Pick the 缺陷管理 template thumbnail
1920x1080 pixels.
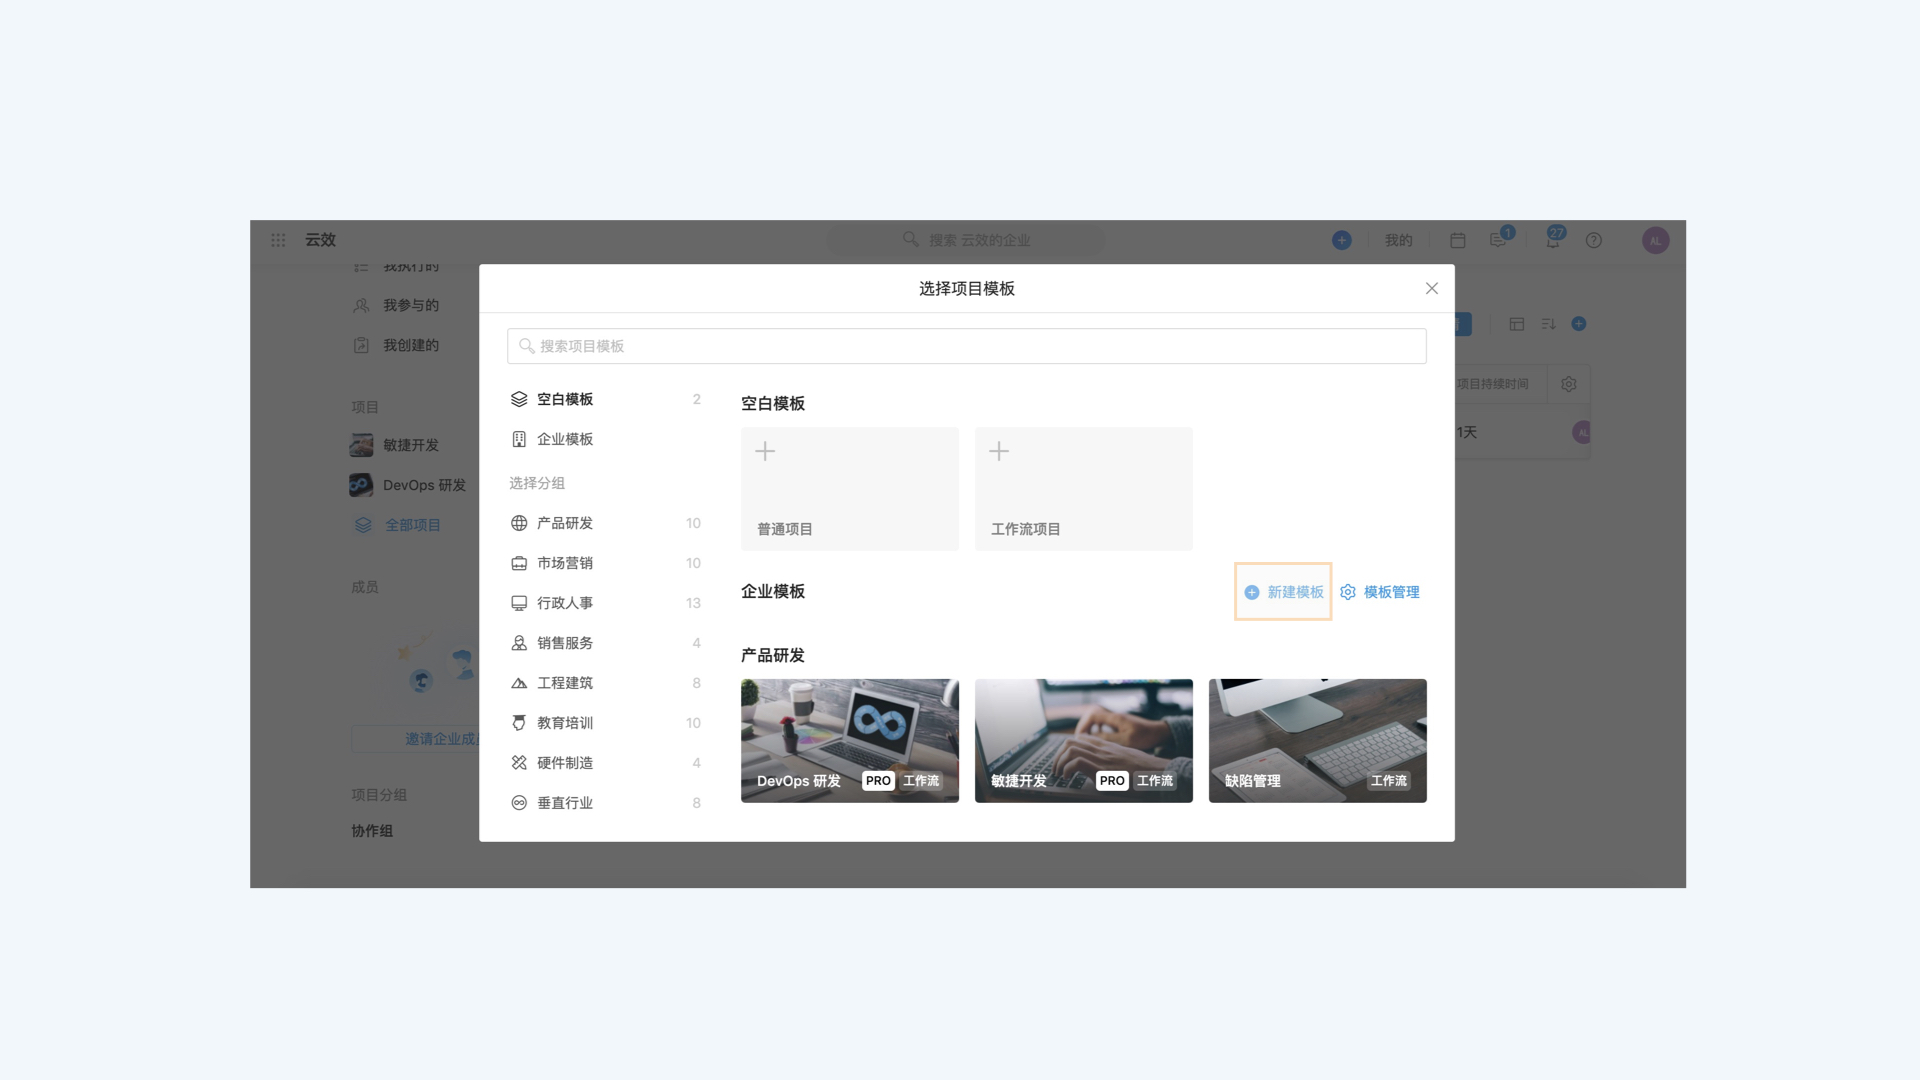[x=1317, y=740]
